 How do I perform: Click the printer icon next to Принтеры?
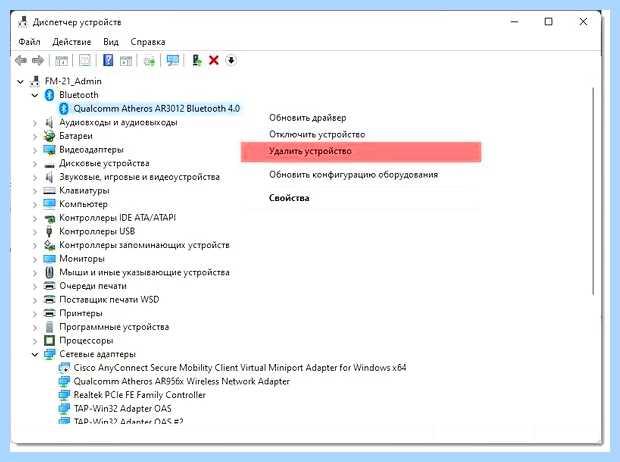[x=49, y=313]
